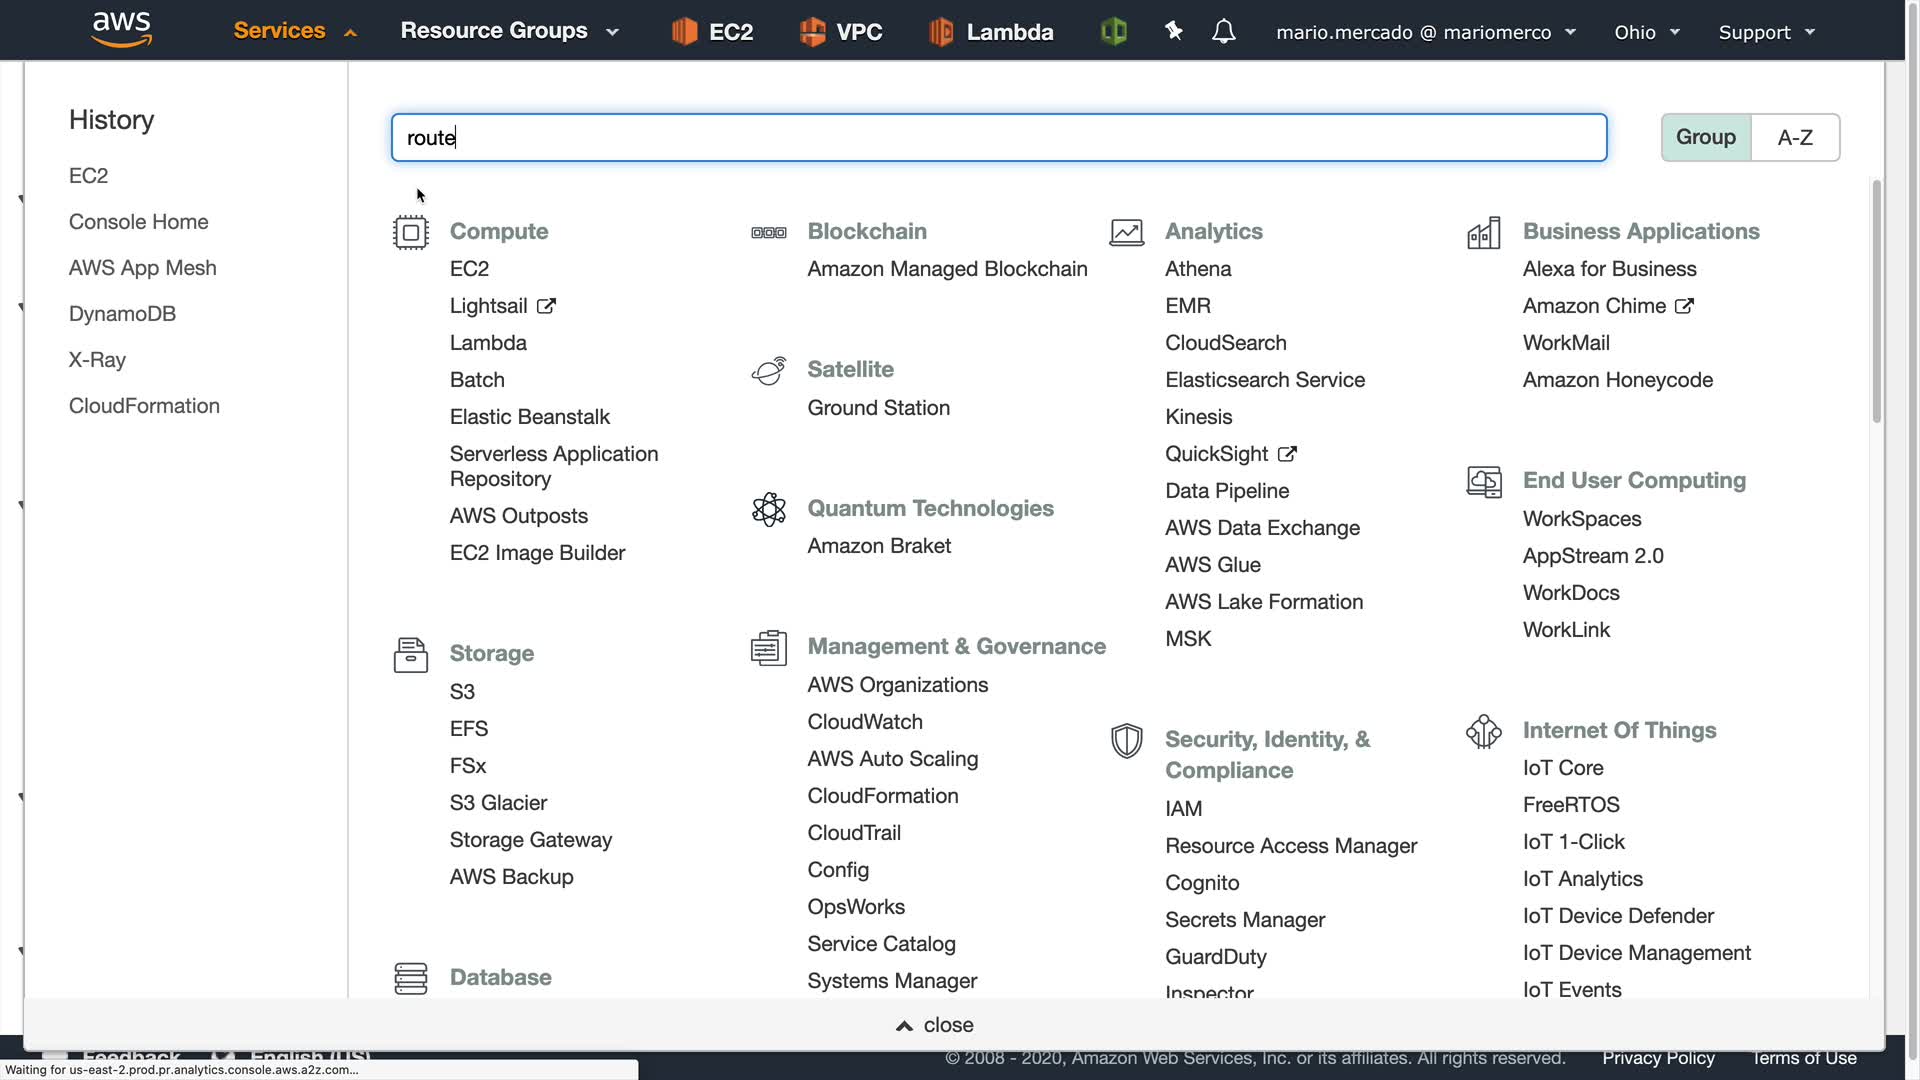Click the service search field containing route
The image size is (1920, 1080).
coord(998,137)
